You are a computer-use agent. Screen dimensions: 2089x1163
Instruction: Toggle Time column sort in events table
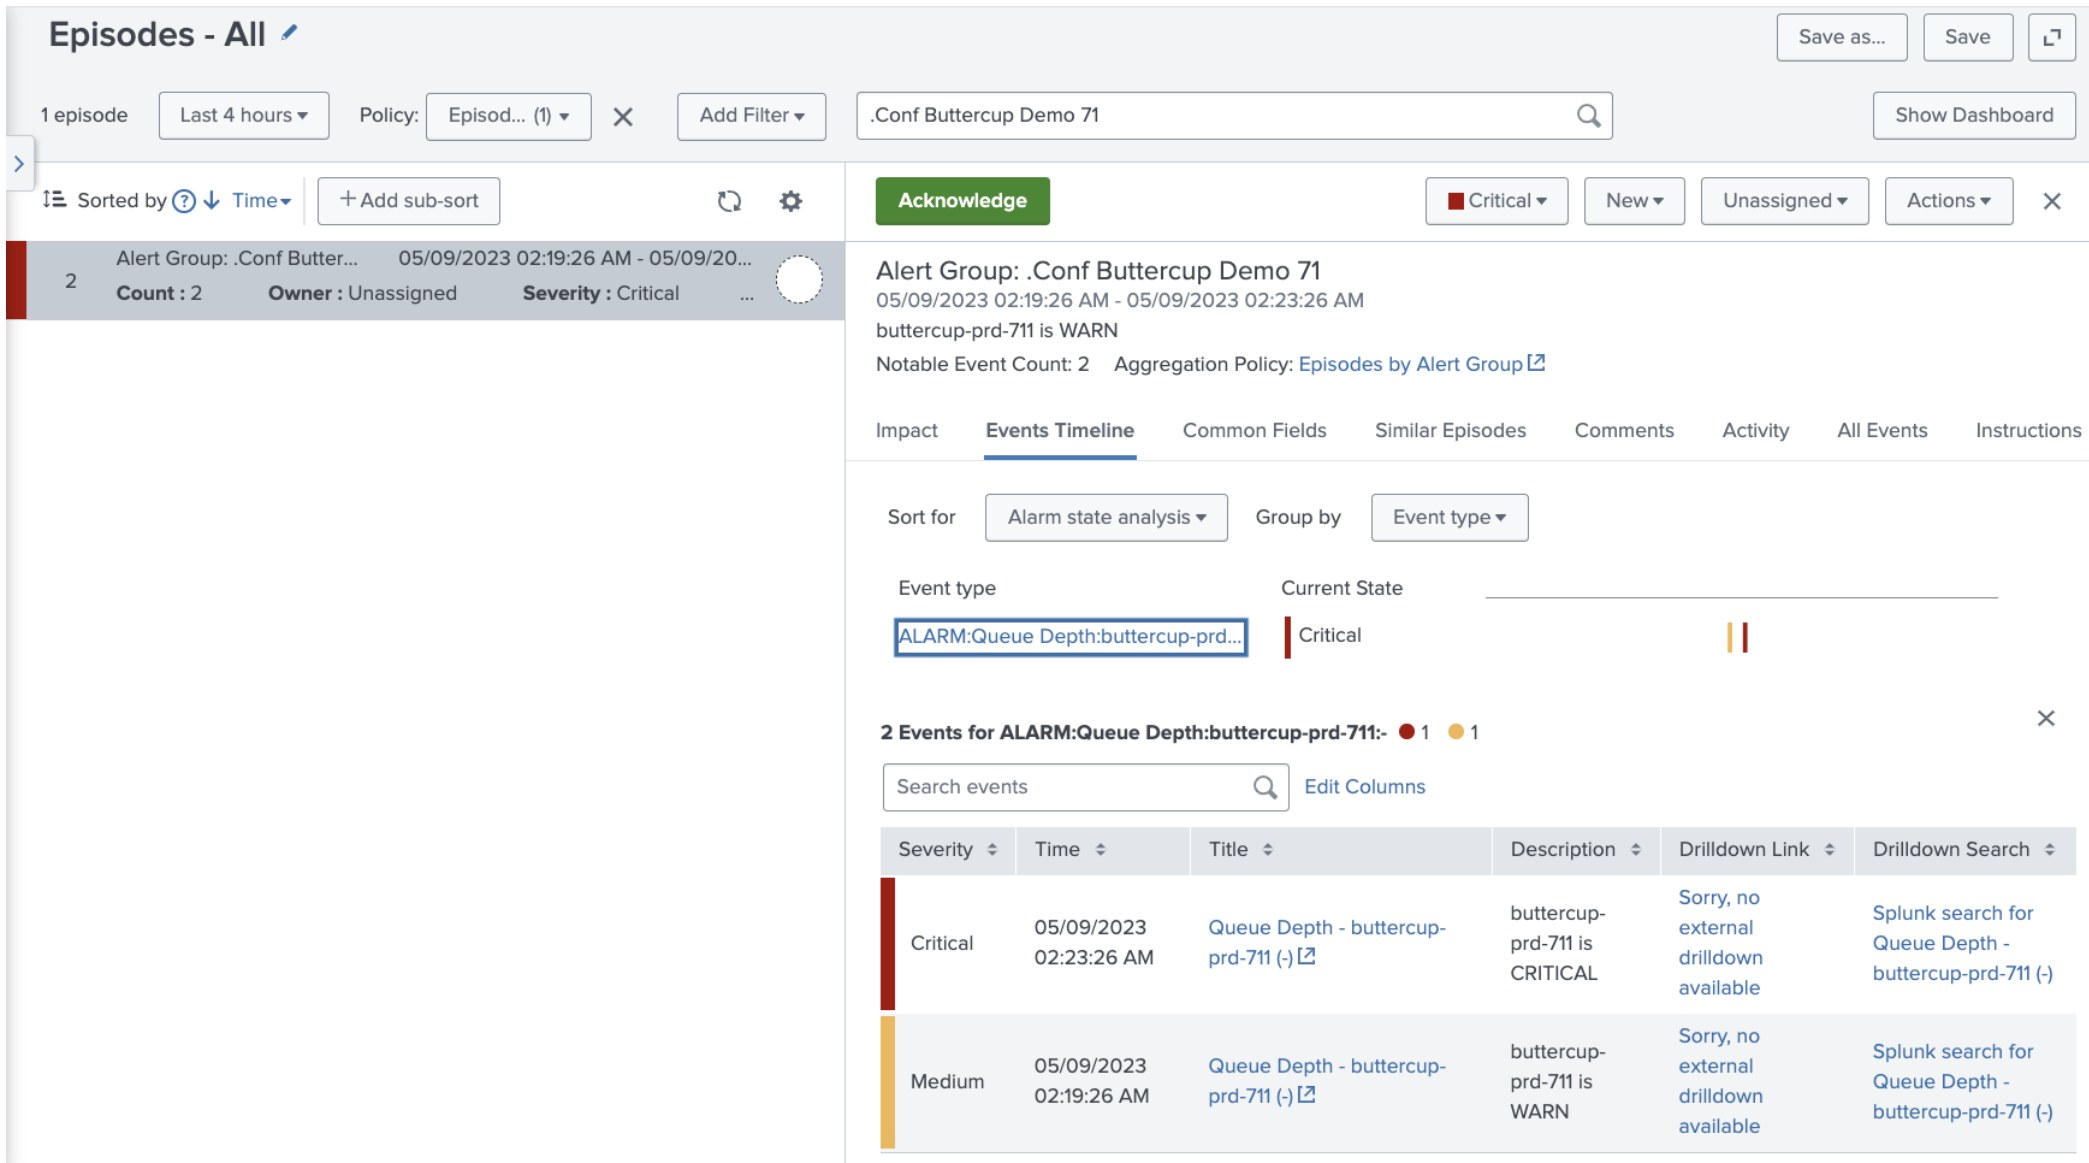click(1099, 850)
